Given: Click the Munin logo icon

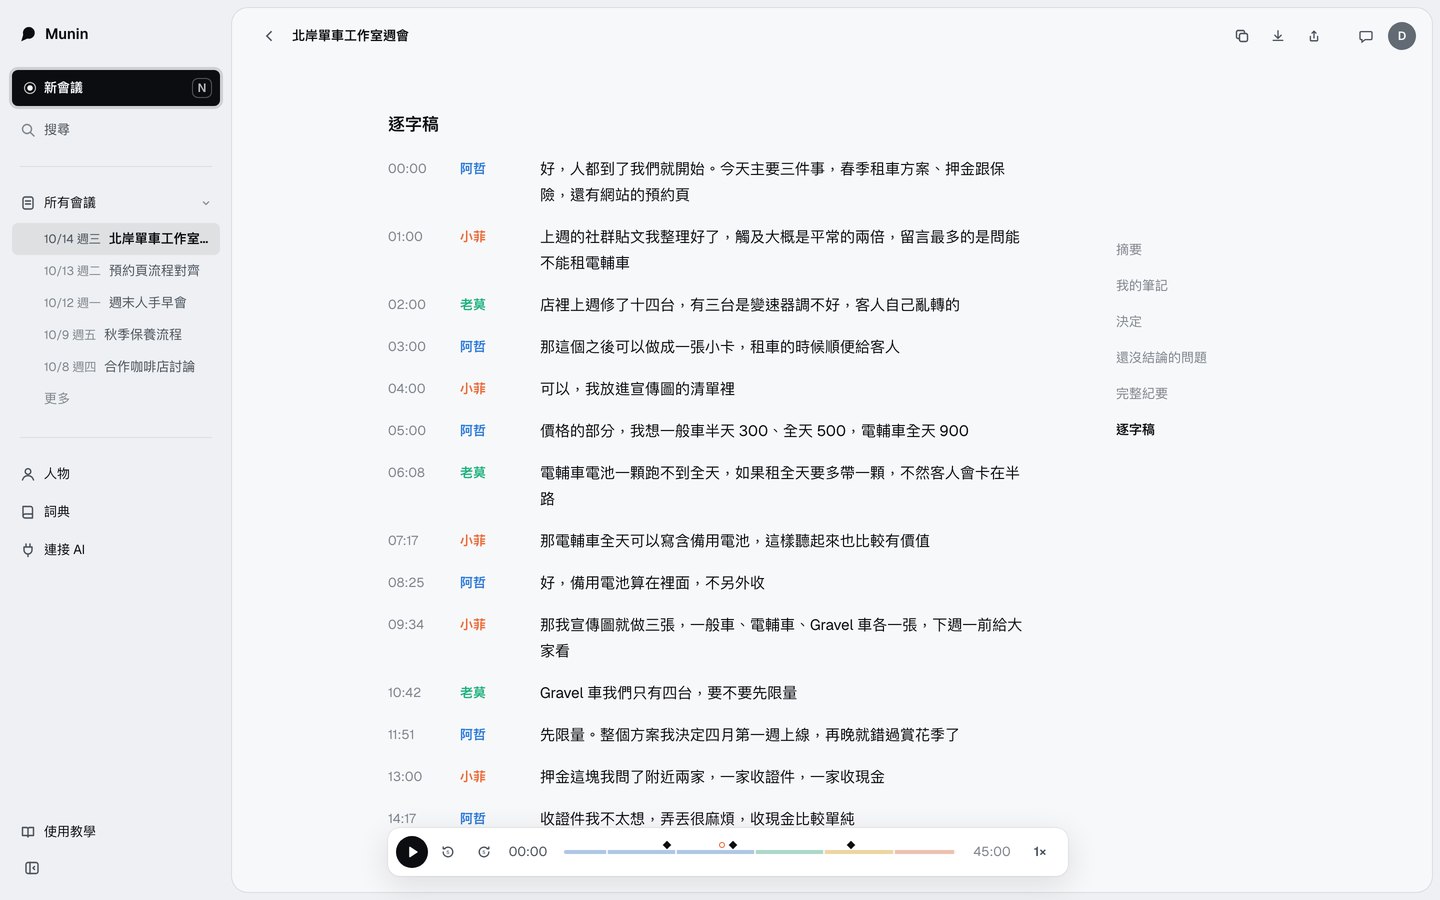Looking at the screenshot, I should click(x=28, y=34).
